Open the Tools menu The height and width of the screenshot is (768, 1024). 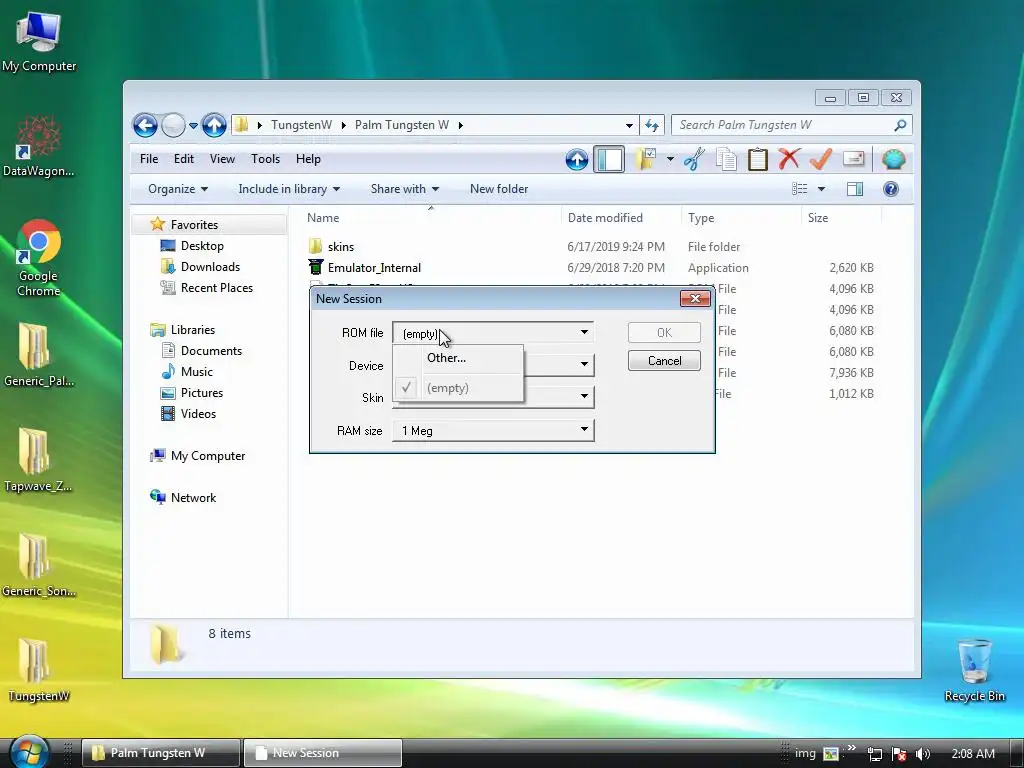pyautogui.click(x=265, y=159)
